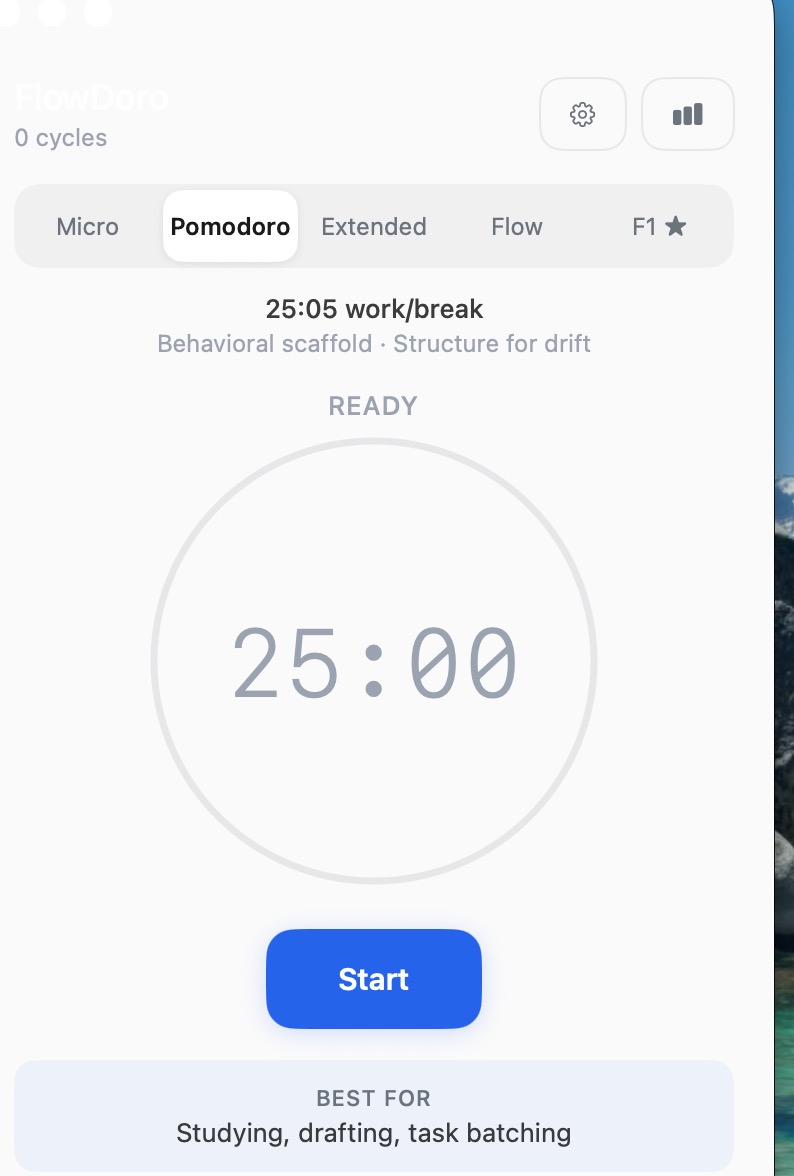Open the statistics bar chart icon
Viewport: 794px width, 1176px height.
click(x=687, y=114)
